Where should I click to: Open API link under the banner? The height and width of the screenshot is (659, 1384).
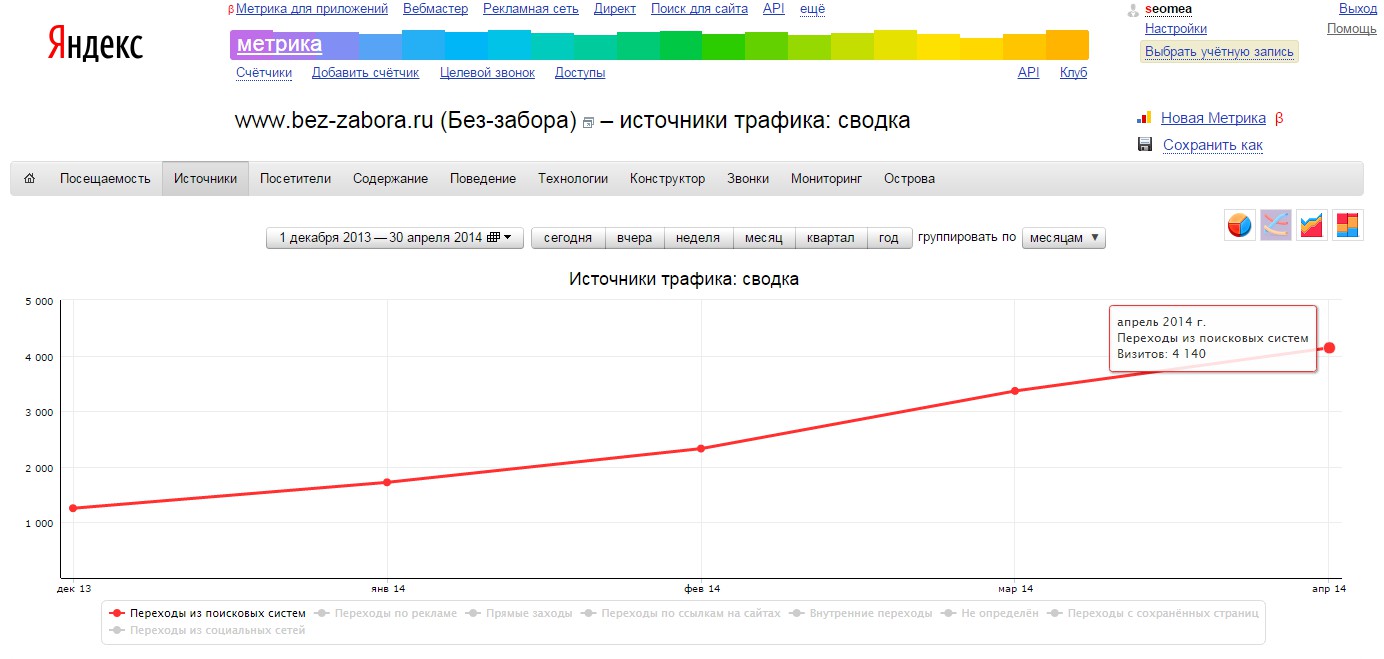(1029, 73)
